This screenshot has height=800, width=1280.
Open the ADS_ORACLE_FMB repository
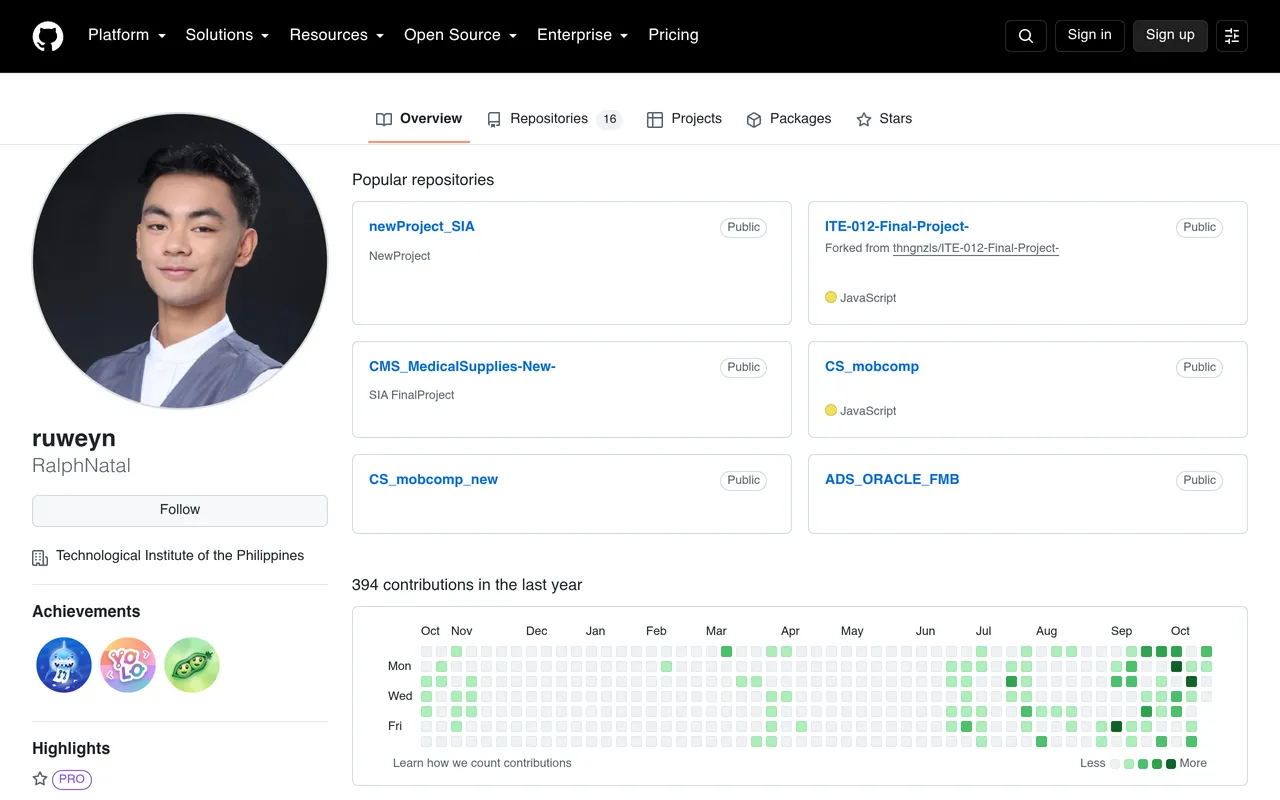click(x=892, y=479)
